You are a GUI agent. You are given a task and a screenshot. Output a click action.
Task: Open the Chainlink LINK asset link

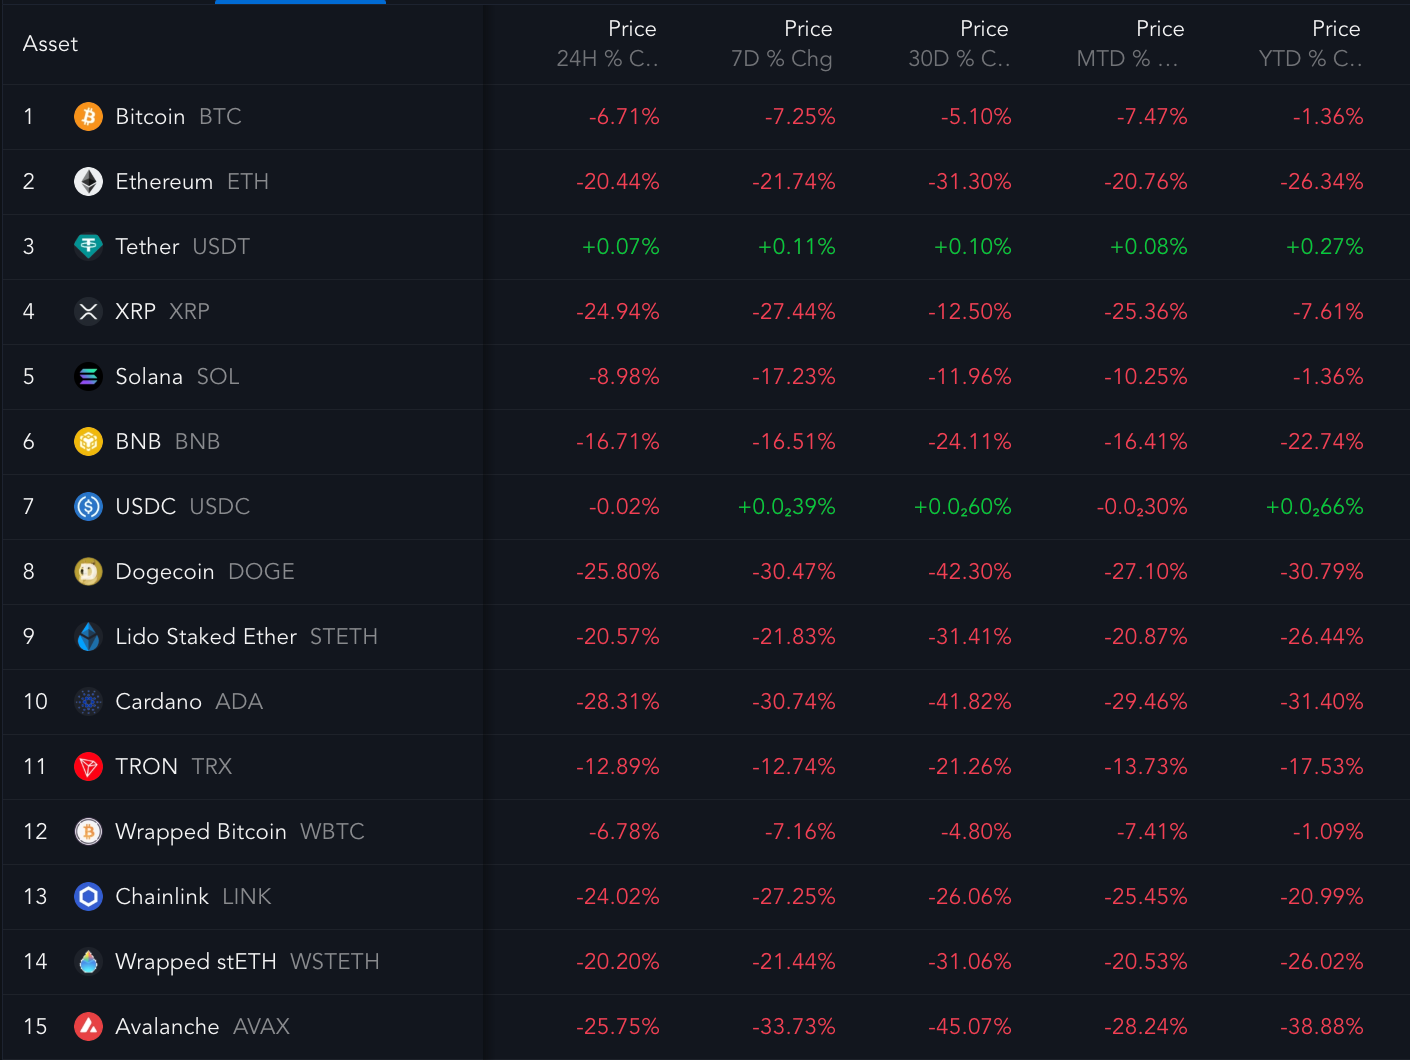pyautogui.click(x=193, y=897)
